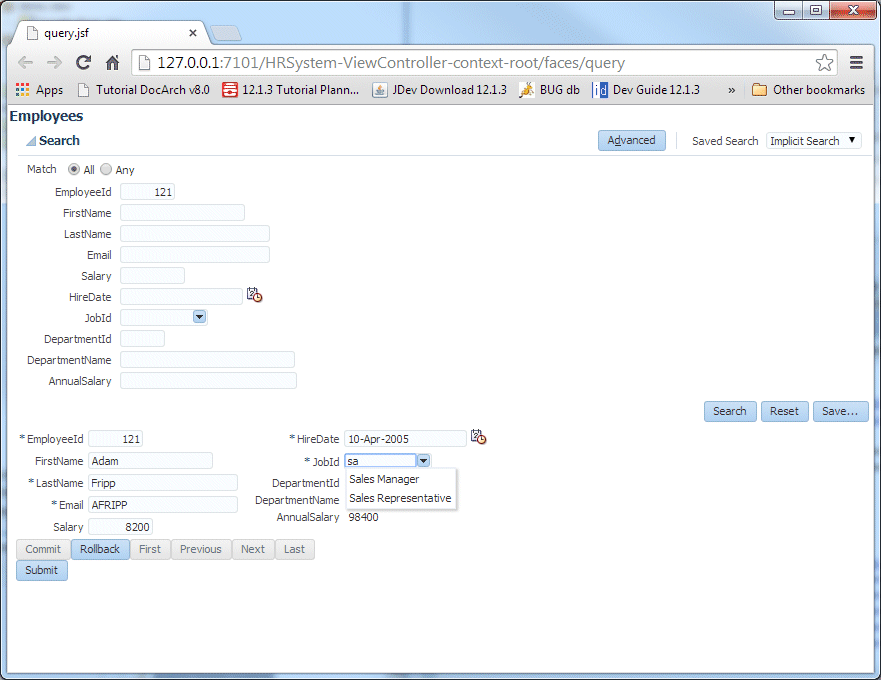Click the Save... button

(x=841, y=411)
